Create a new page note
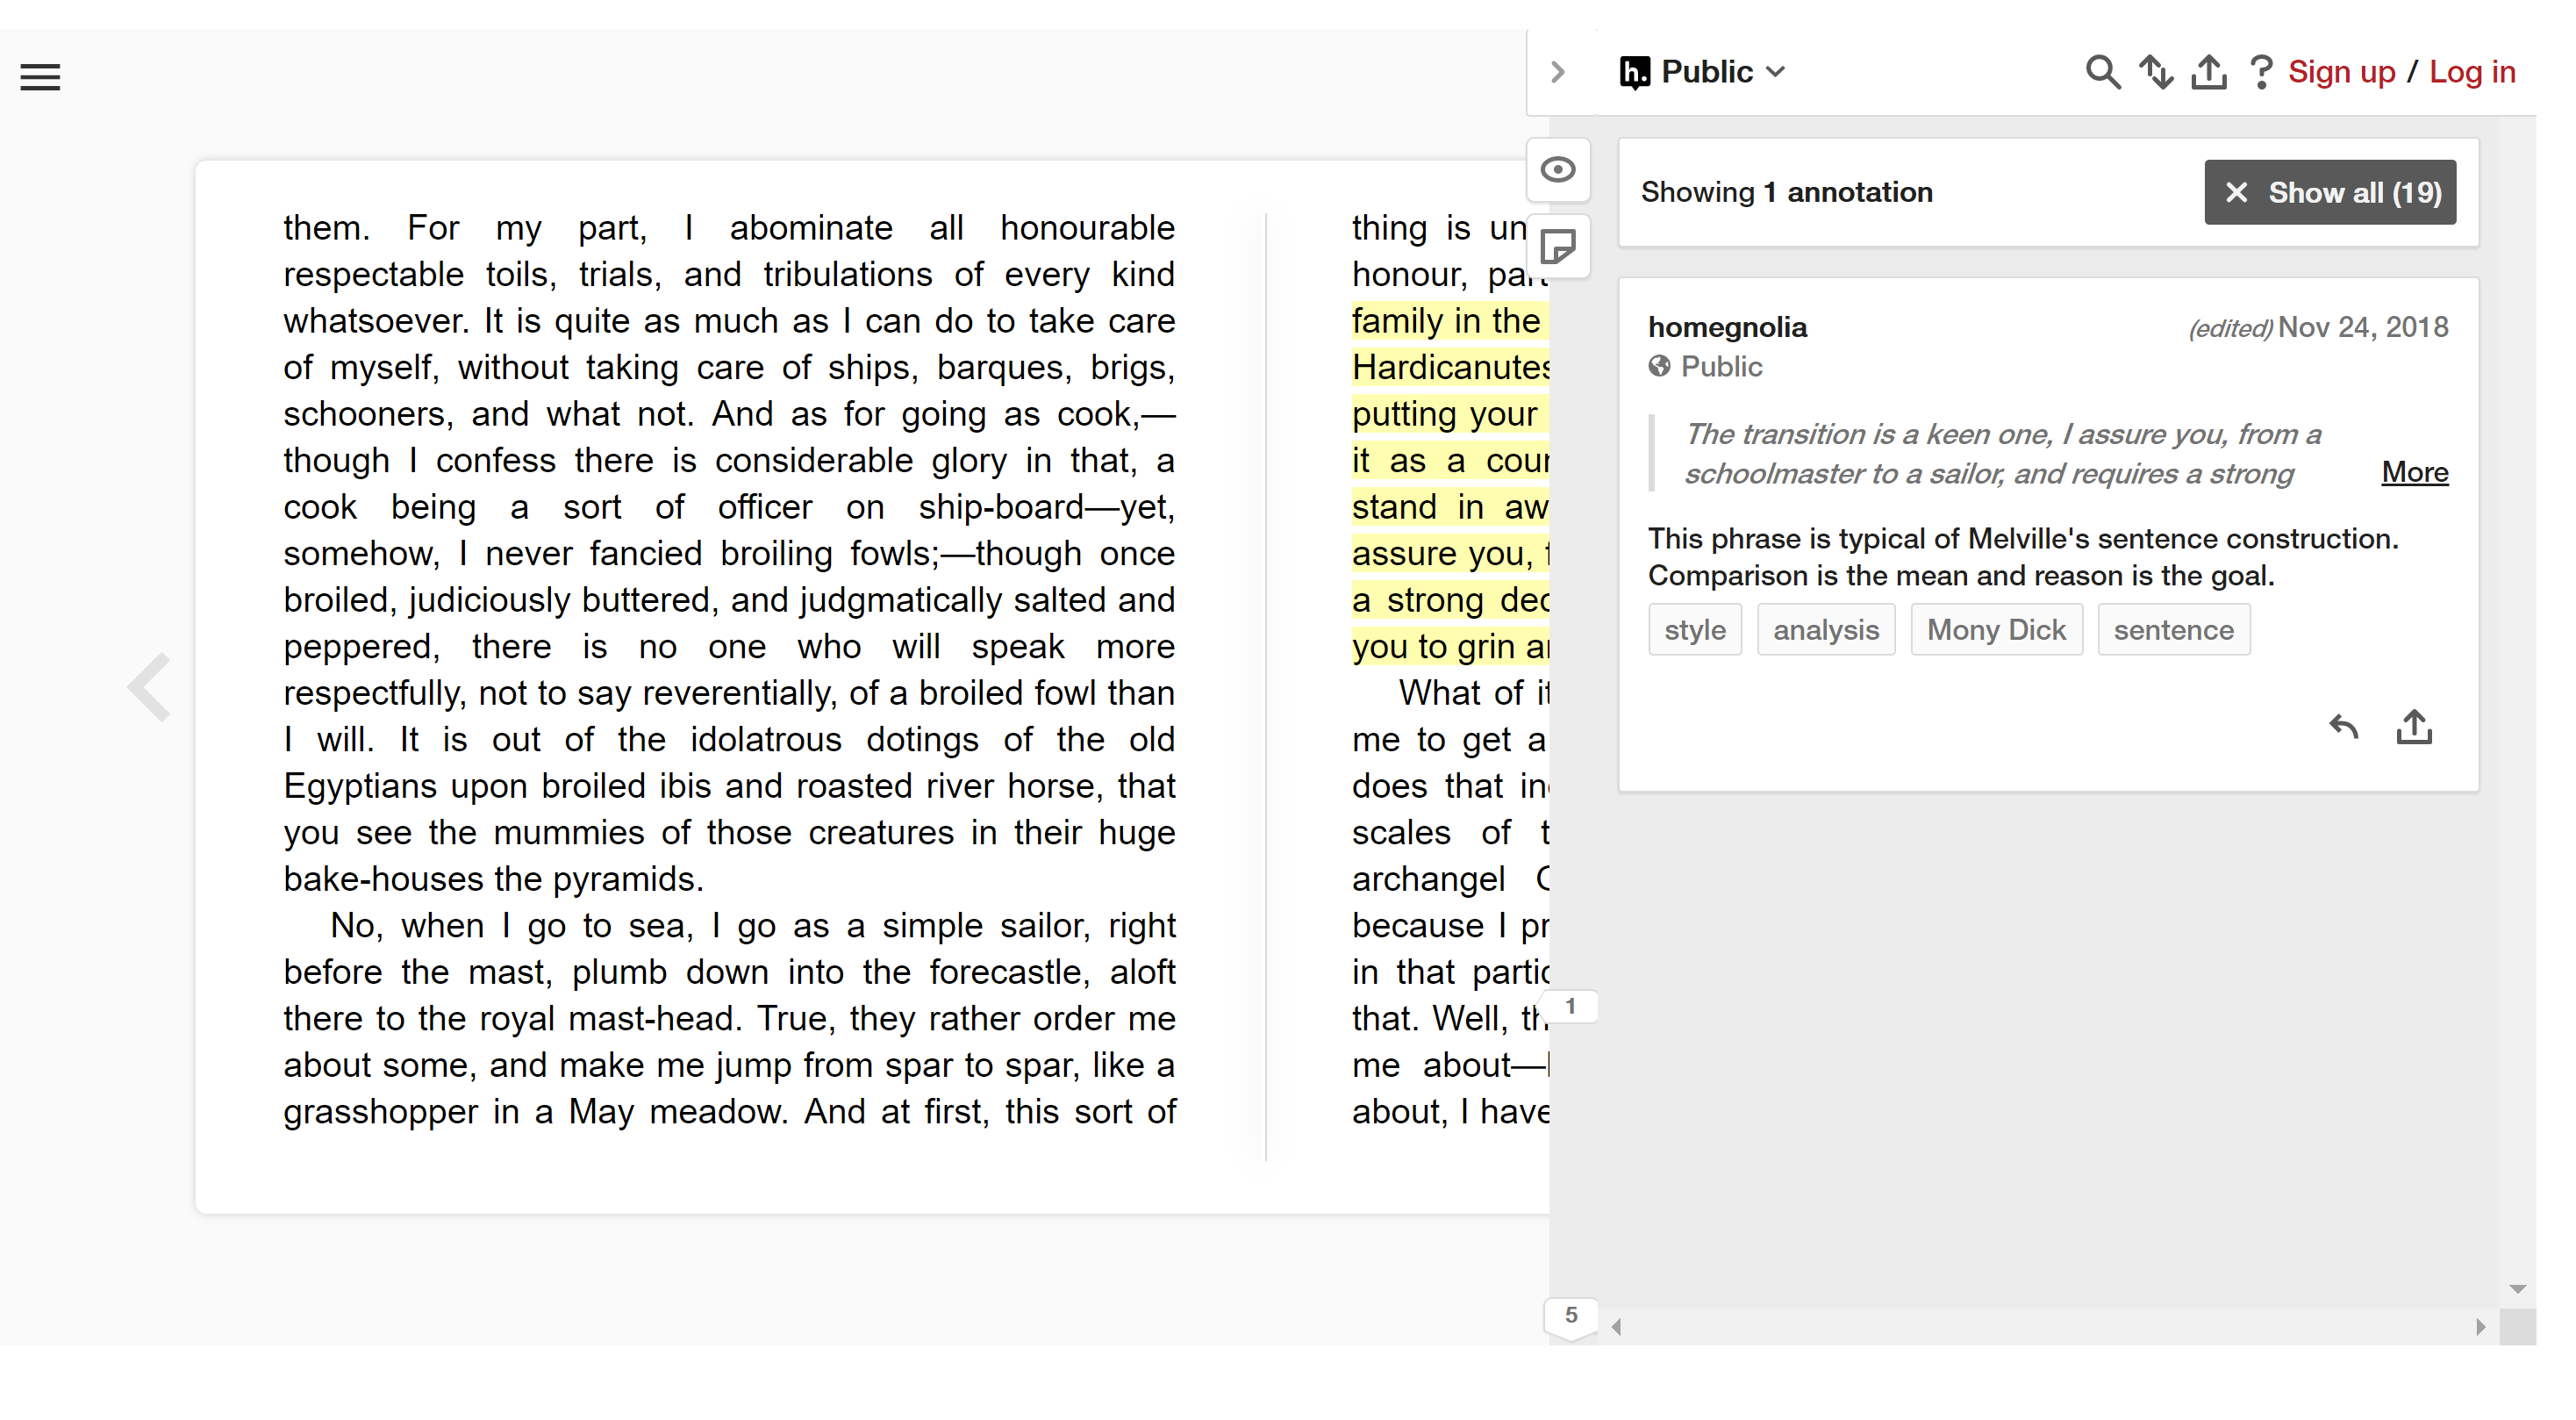The height and width of the screenshot is (1420, 2576). [x=1558, y=246]
